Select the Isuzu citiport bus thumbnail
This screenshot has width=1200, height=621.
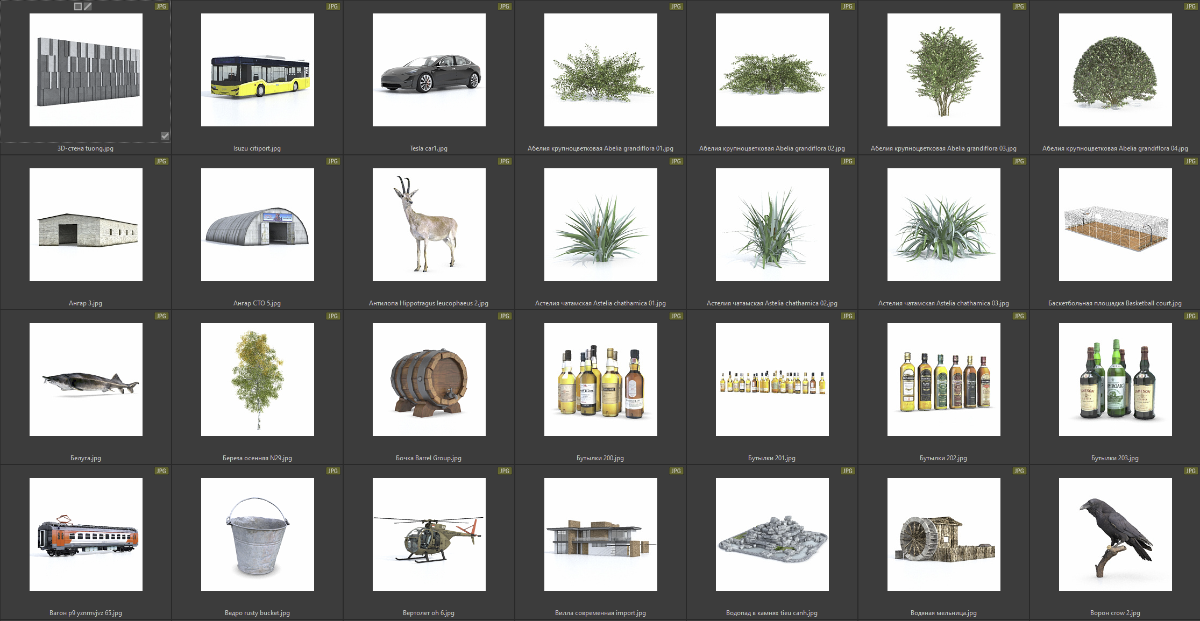point(257,70)
